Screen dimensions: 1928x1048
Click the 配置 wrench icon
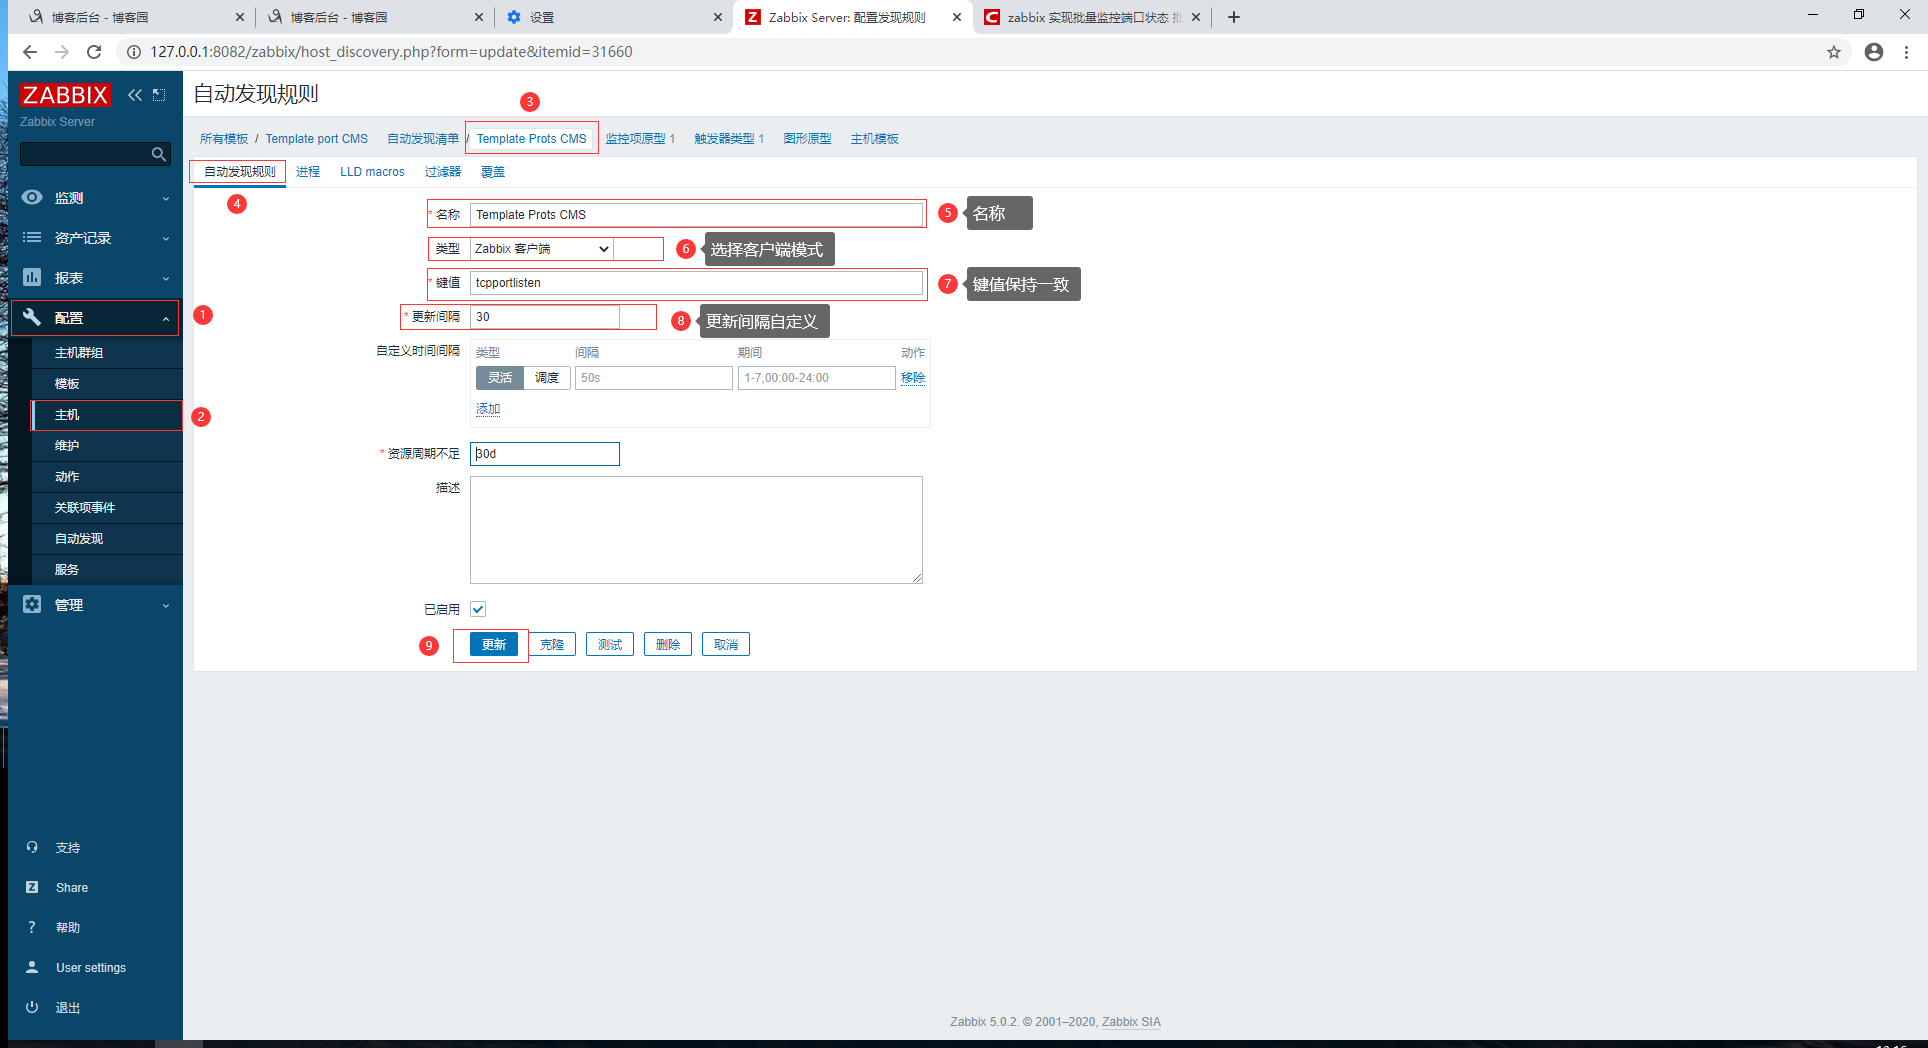[32, 317]
